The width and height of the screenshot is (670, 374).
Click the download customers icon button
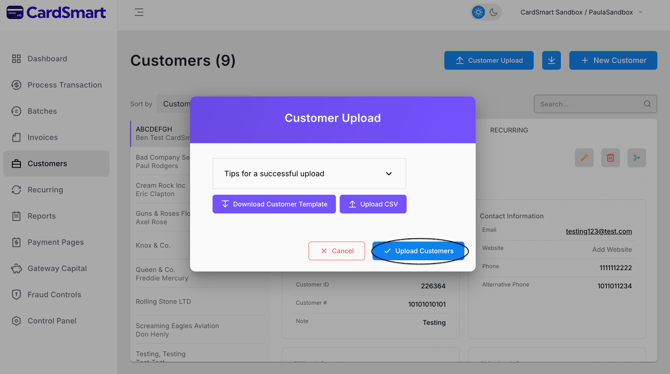551,60
